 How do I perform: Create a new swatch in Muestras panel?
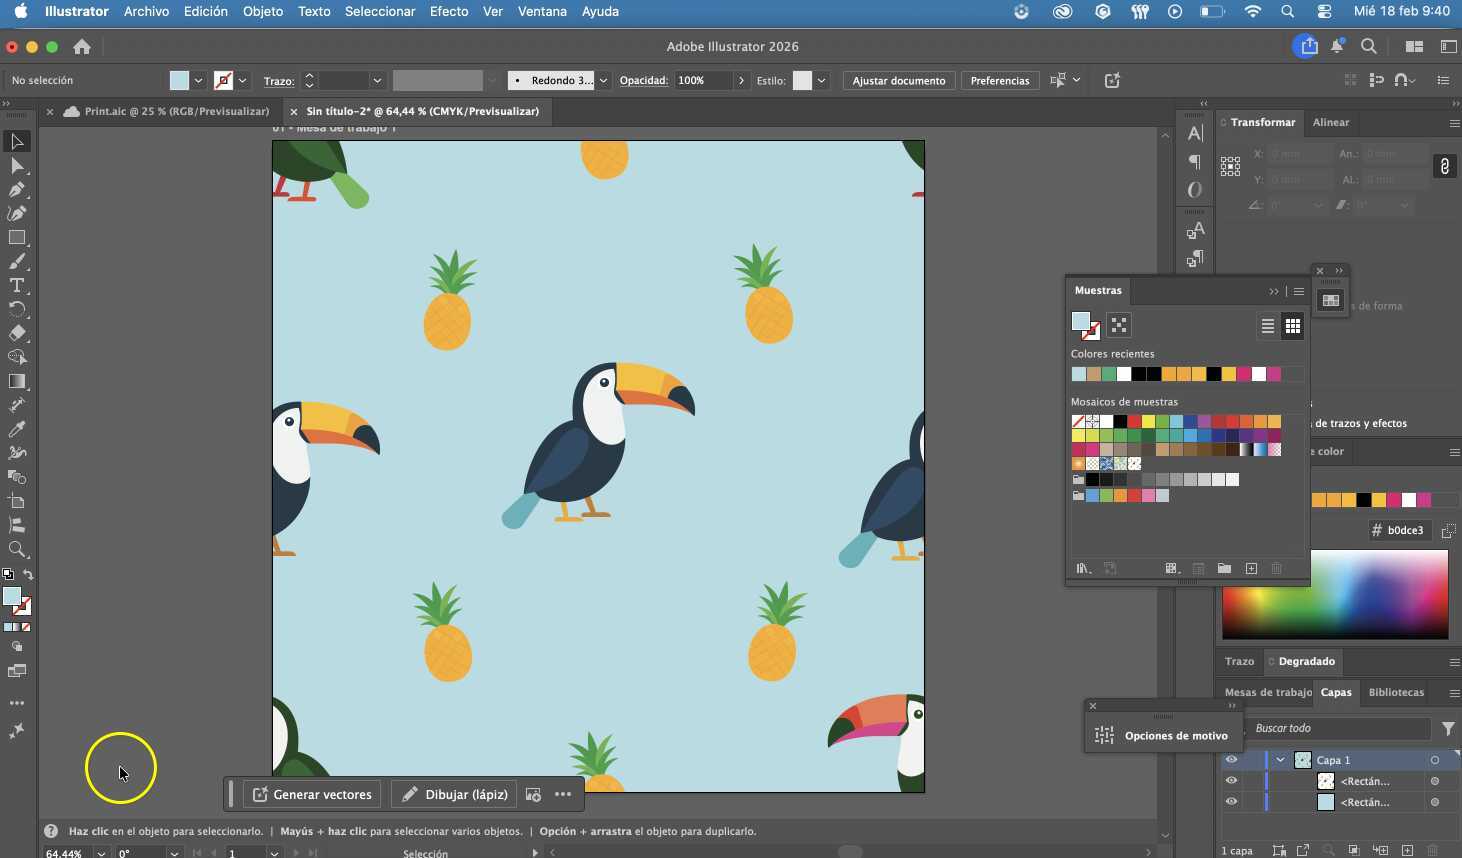coord(1251,568)
